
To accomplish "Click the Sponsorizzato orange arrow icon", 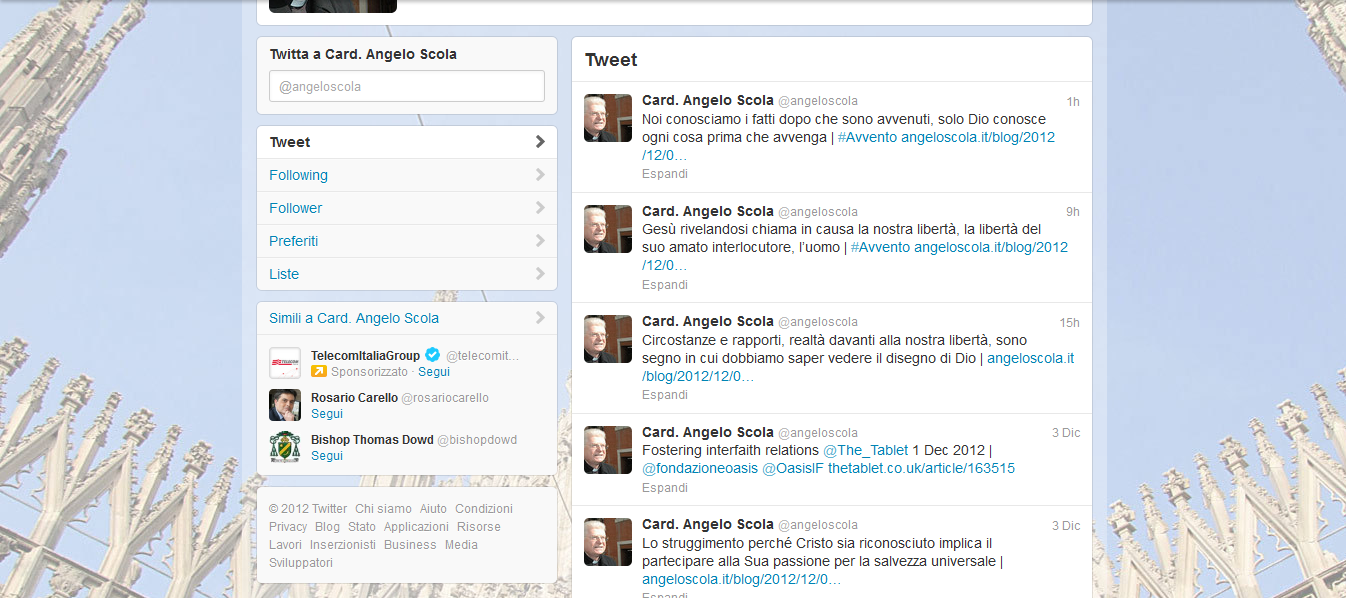I will (x=319, y=372).
